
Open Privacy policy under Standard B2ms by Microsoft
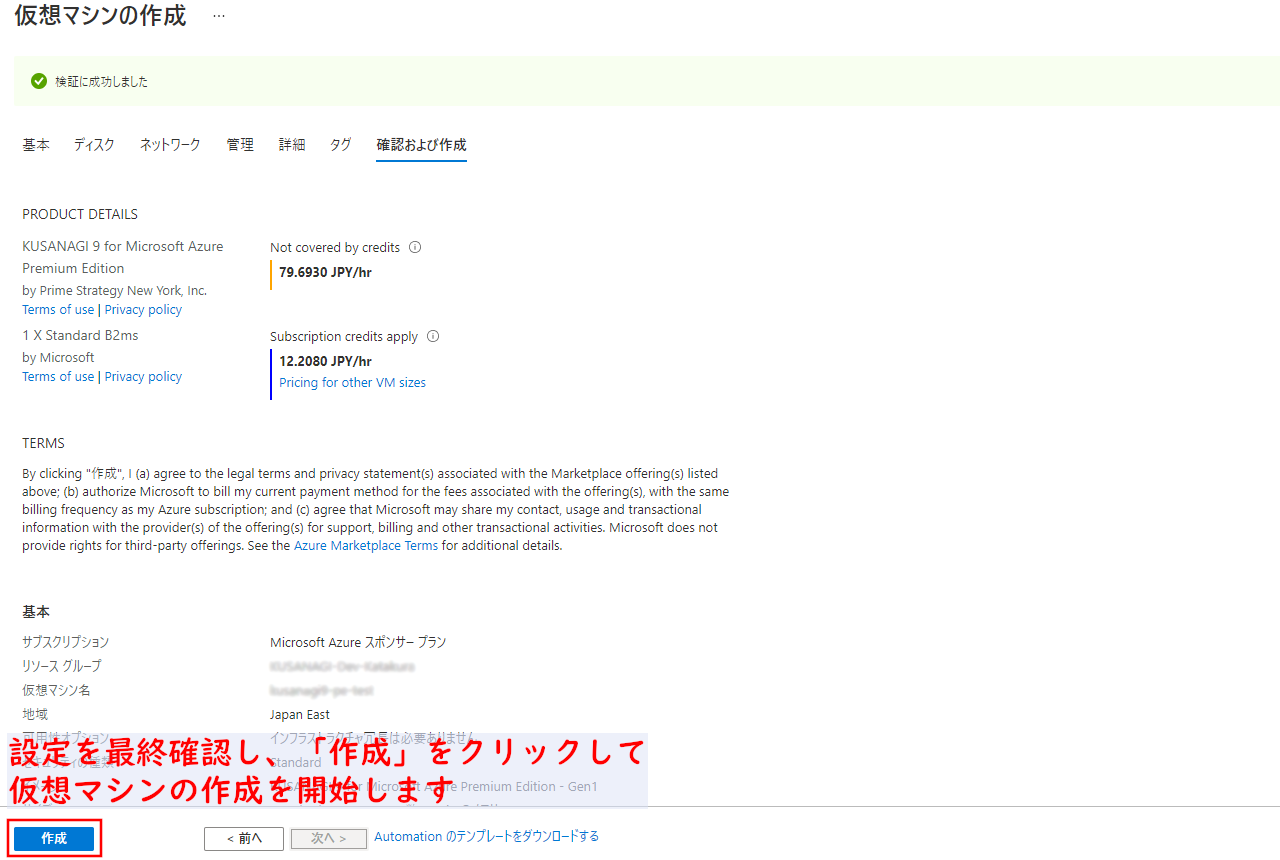click(x=143, y=377)
